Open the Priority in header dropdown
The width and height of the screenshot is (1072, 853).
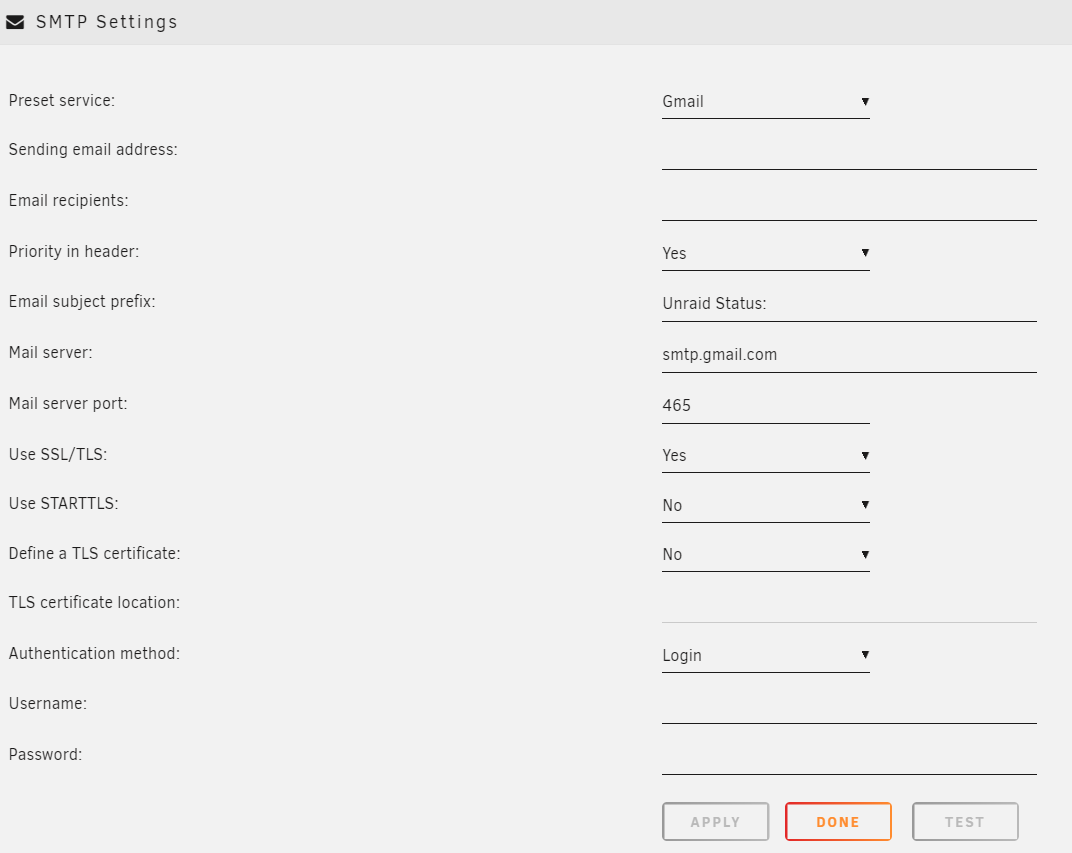point(766,254)
